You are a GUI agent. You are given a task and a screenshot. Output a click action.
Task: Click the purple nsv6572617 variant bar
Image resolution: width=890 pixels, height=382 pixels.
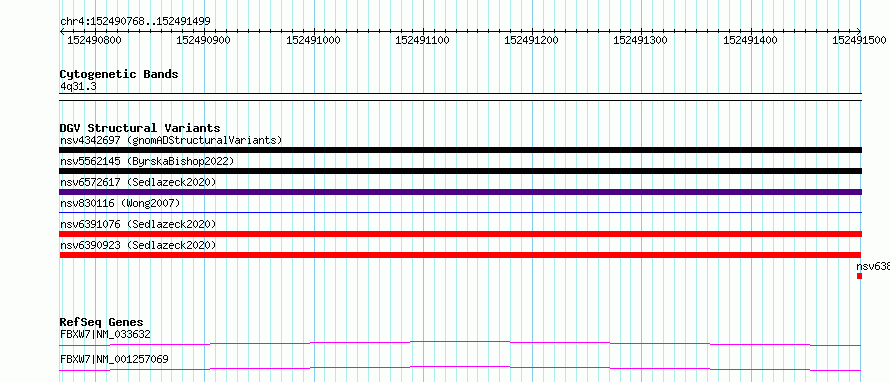460,192
